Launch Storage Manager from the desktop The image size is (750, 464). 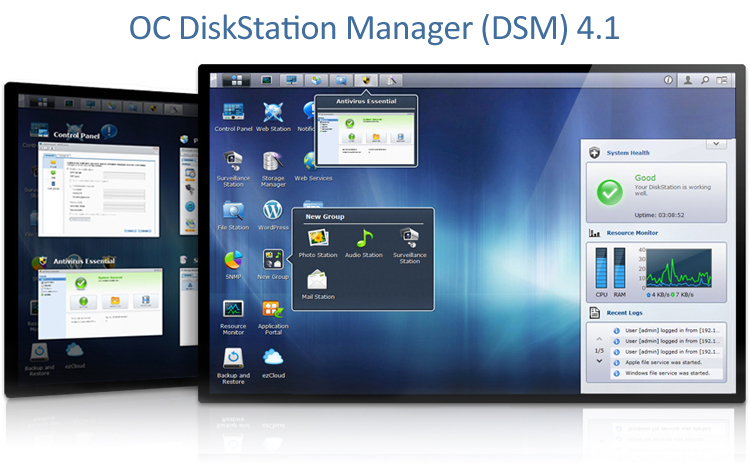pos(273,168)
